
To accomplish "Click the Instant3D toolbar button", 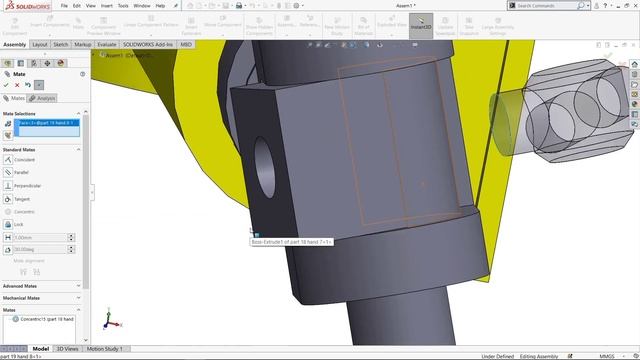I will pos(421,25).
